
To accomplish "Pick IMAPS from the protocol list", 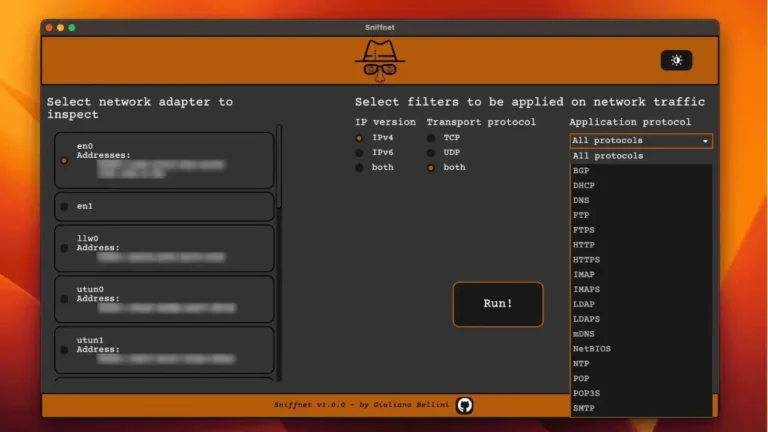I will coord(641,289).
